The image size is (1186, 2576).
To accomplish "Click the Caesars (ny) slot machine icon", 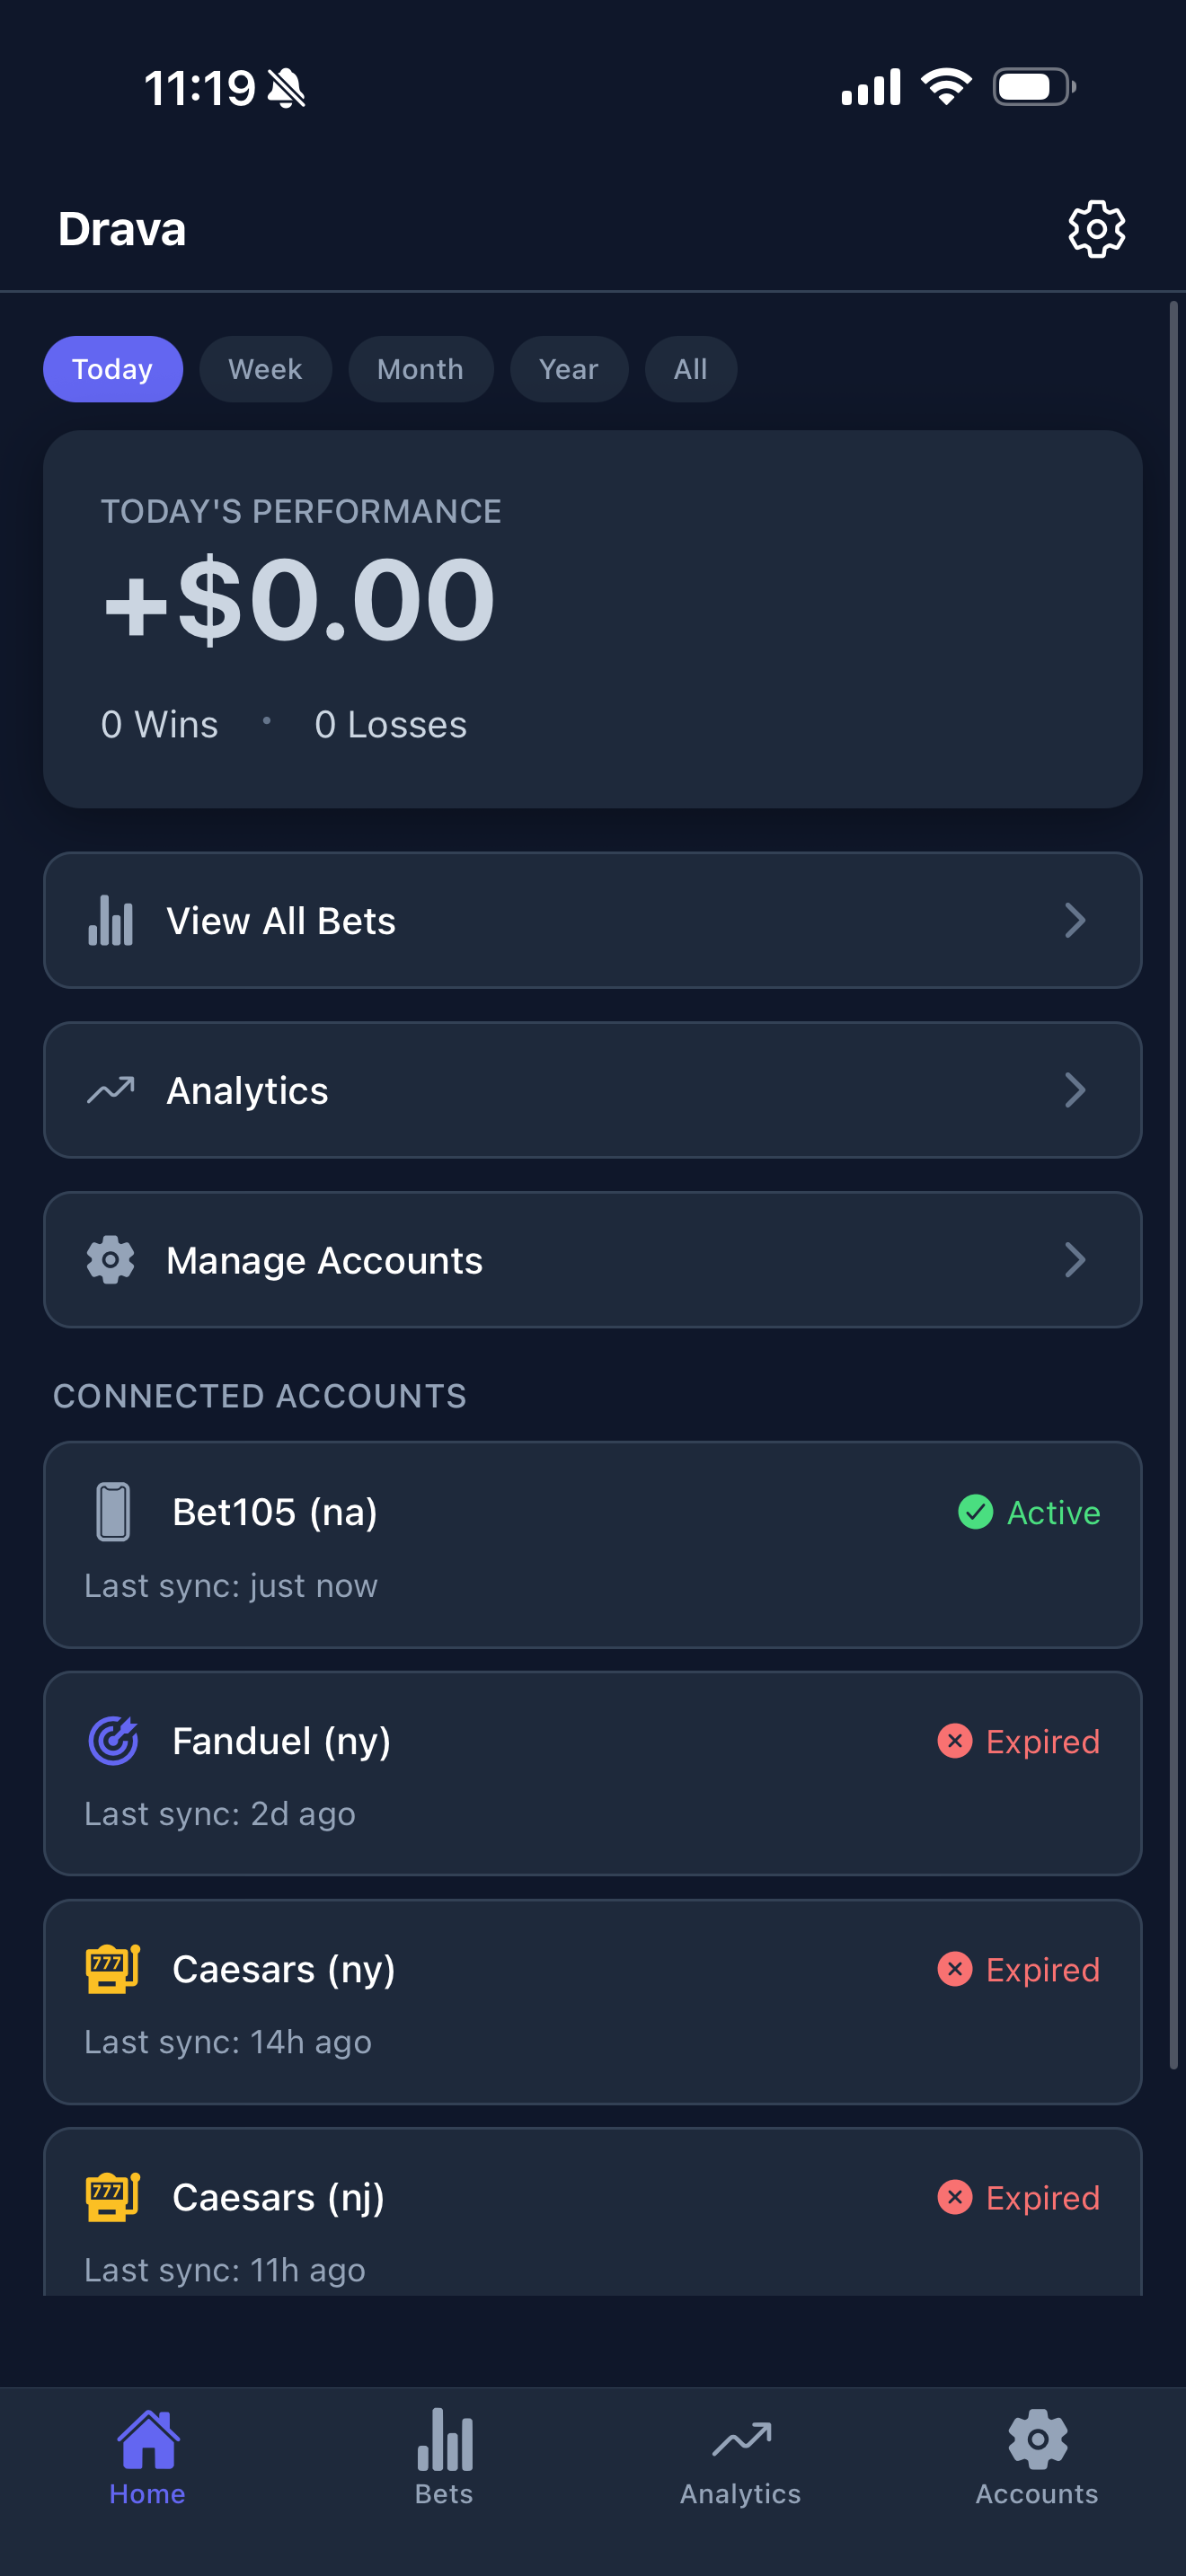I will [112, 1968].
